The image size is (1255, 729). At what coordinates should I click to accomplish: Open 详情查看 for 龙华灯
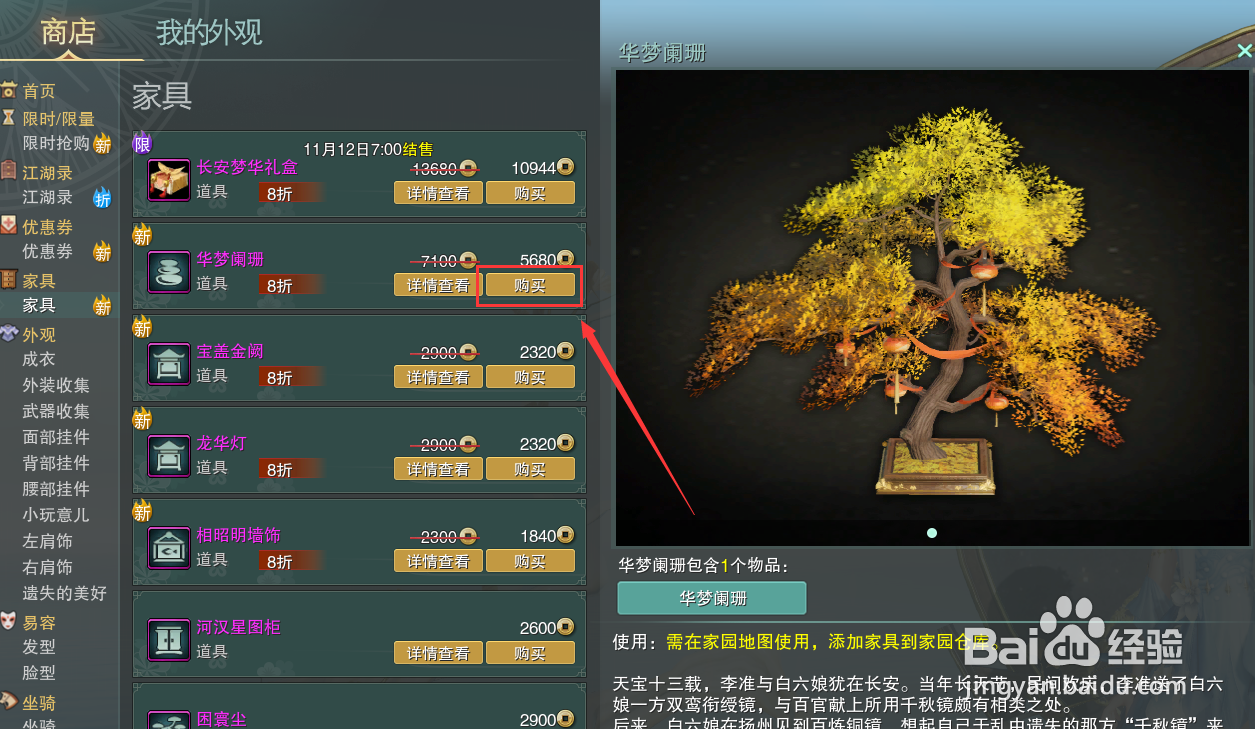(x=438, y=469)
